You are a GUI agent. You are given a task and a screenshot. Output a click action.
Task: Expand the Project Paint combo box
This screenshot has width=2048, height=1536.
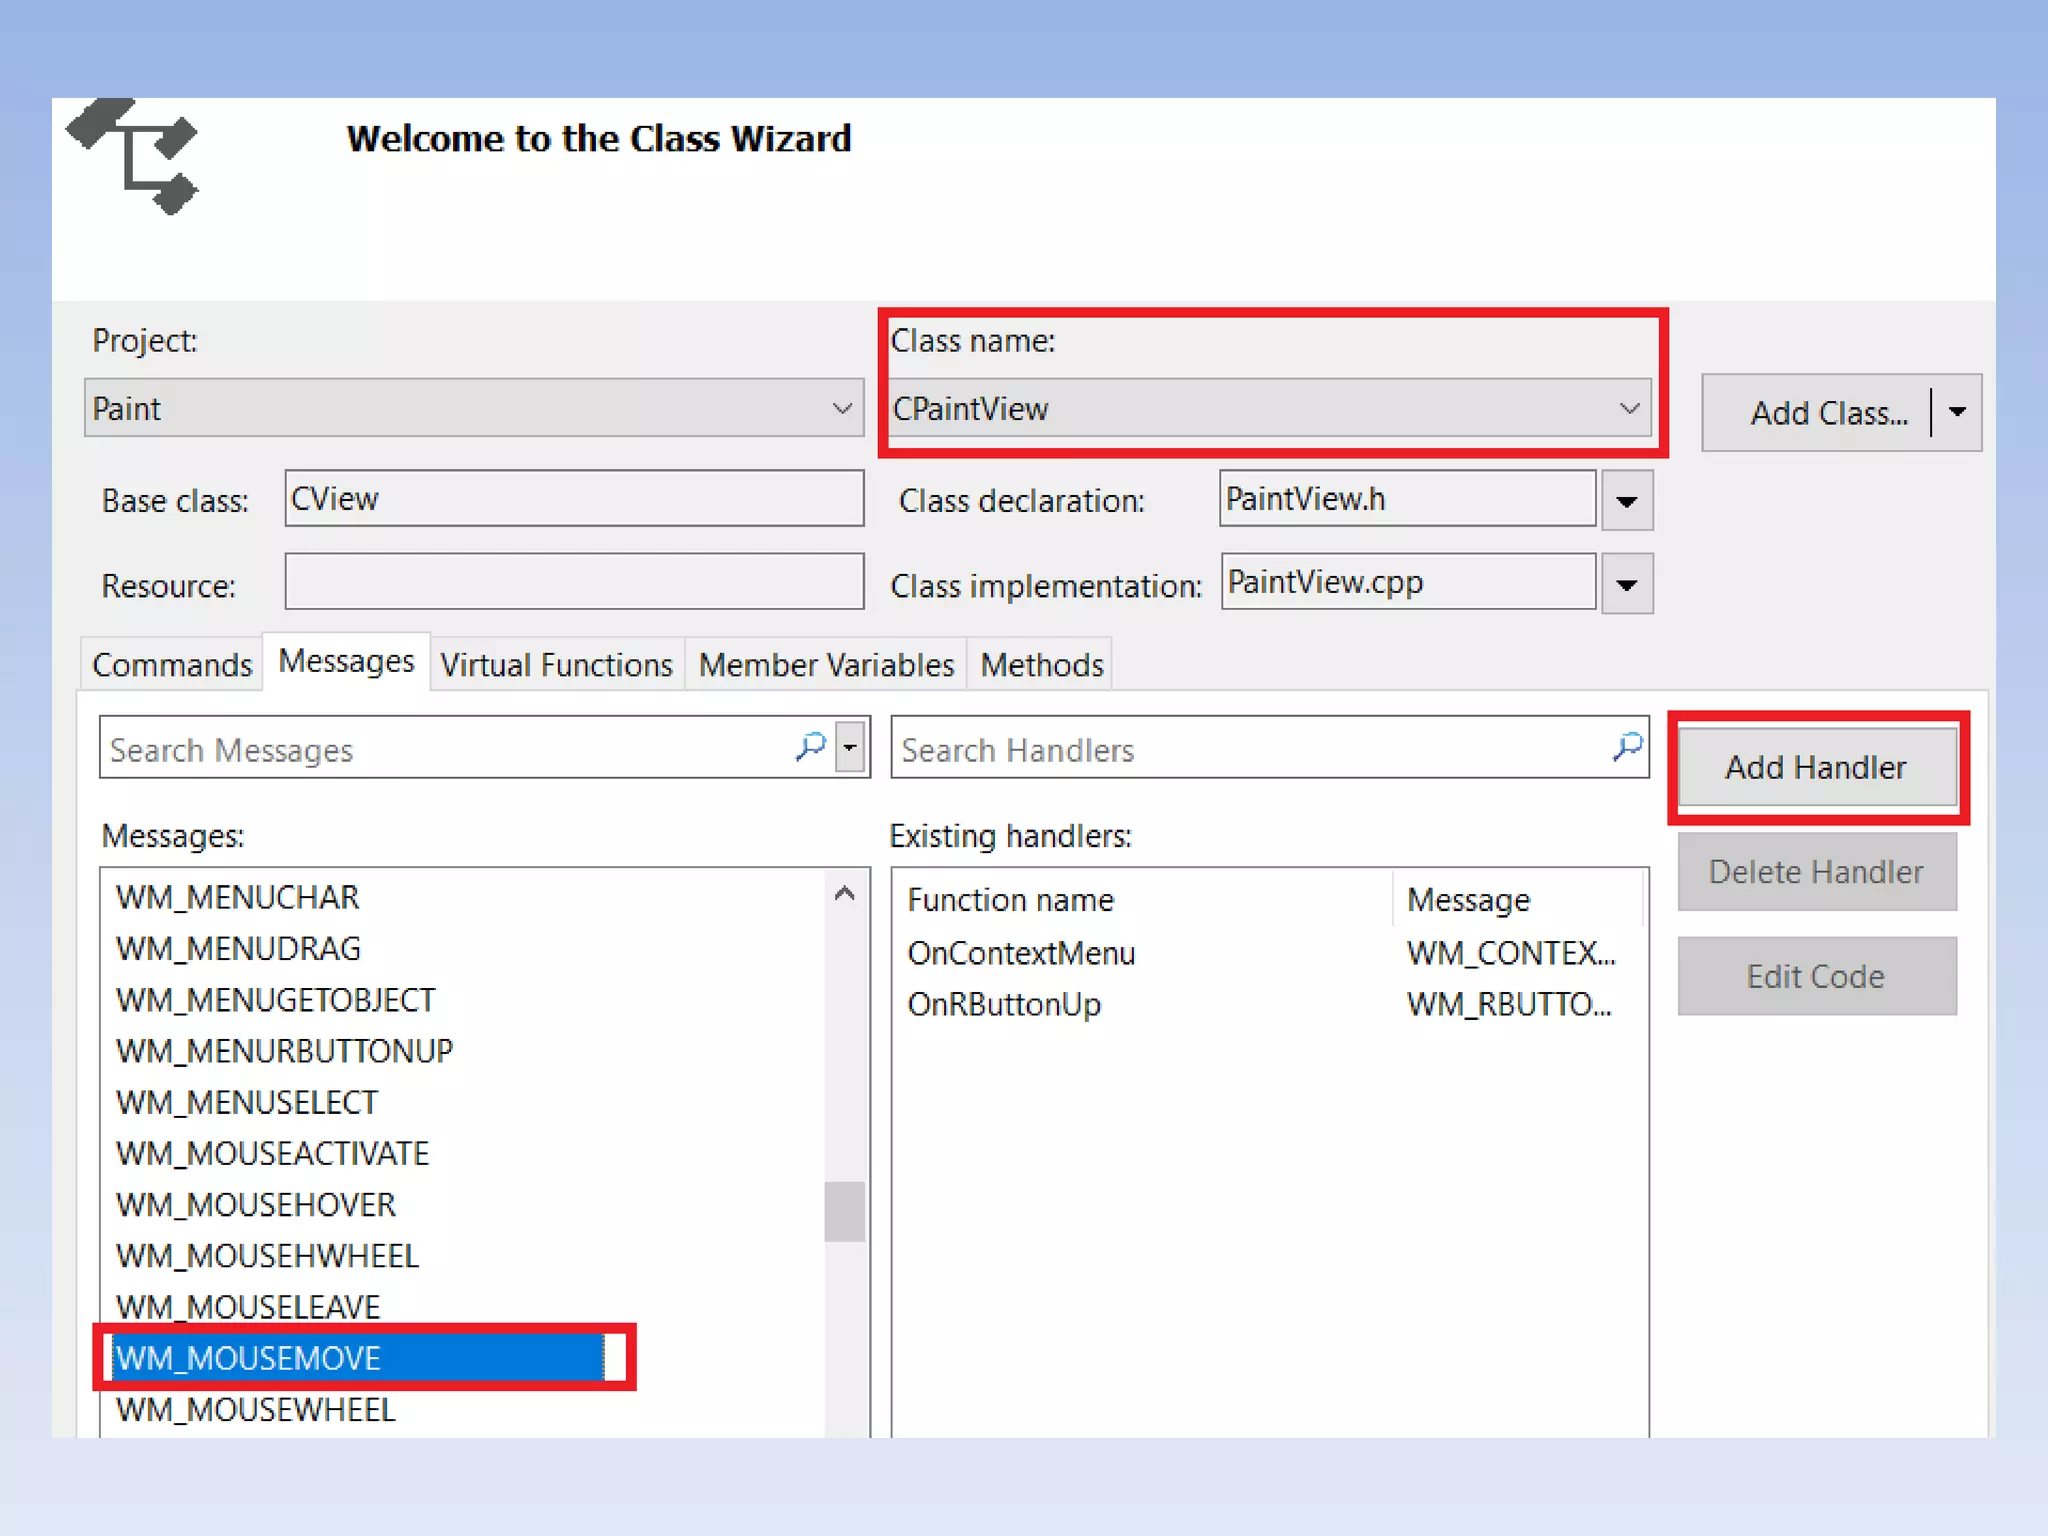tap(842, 408)
